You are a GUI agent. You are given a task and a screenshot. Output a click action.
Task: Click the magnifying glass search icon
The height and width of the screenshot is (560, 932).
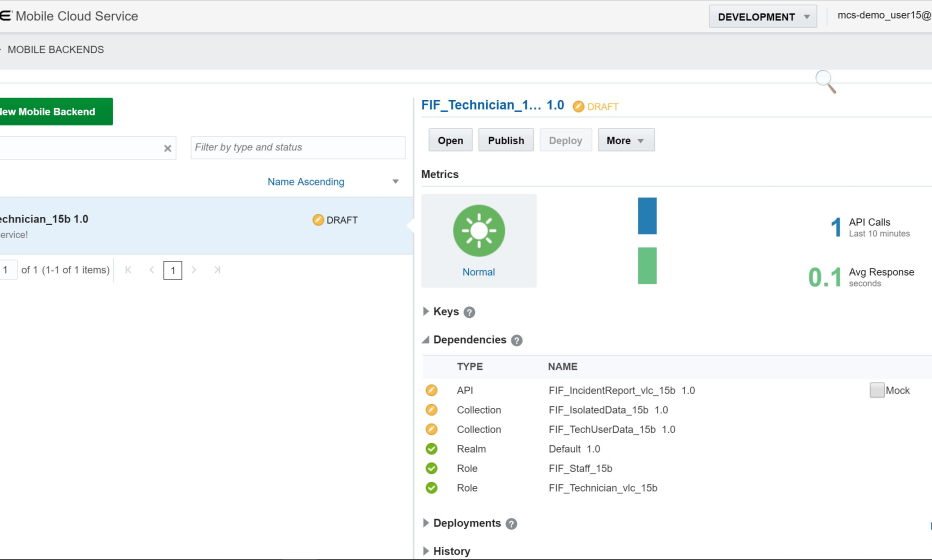tap(825, 81)
